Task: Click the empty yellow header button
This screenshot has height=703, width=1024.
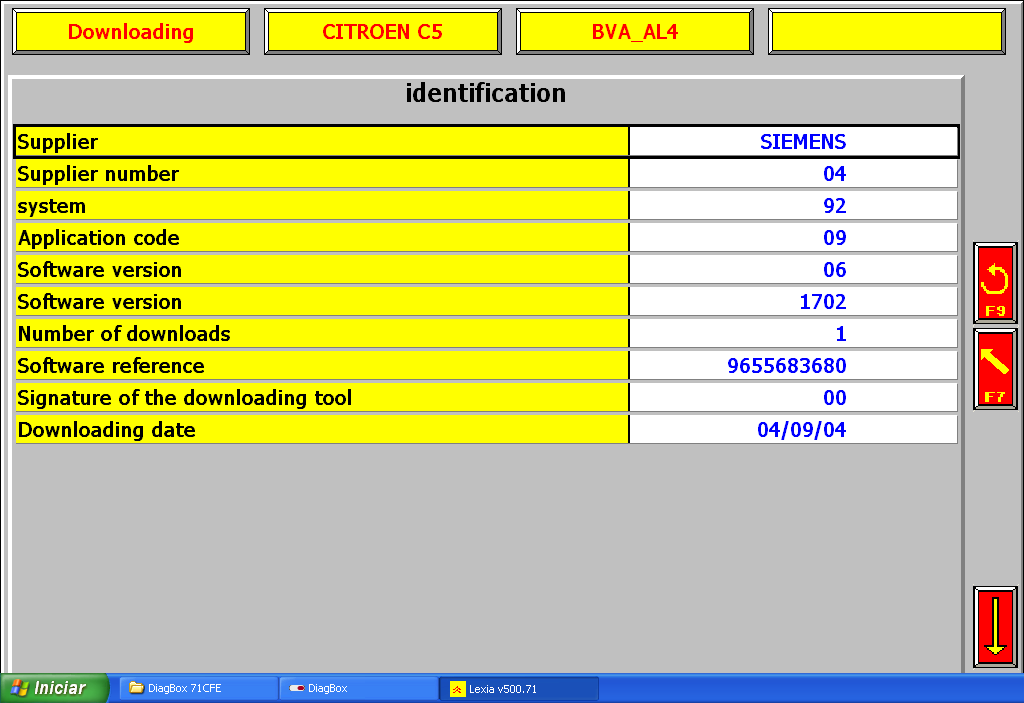Action: 886,32
